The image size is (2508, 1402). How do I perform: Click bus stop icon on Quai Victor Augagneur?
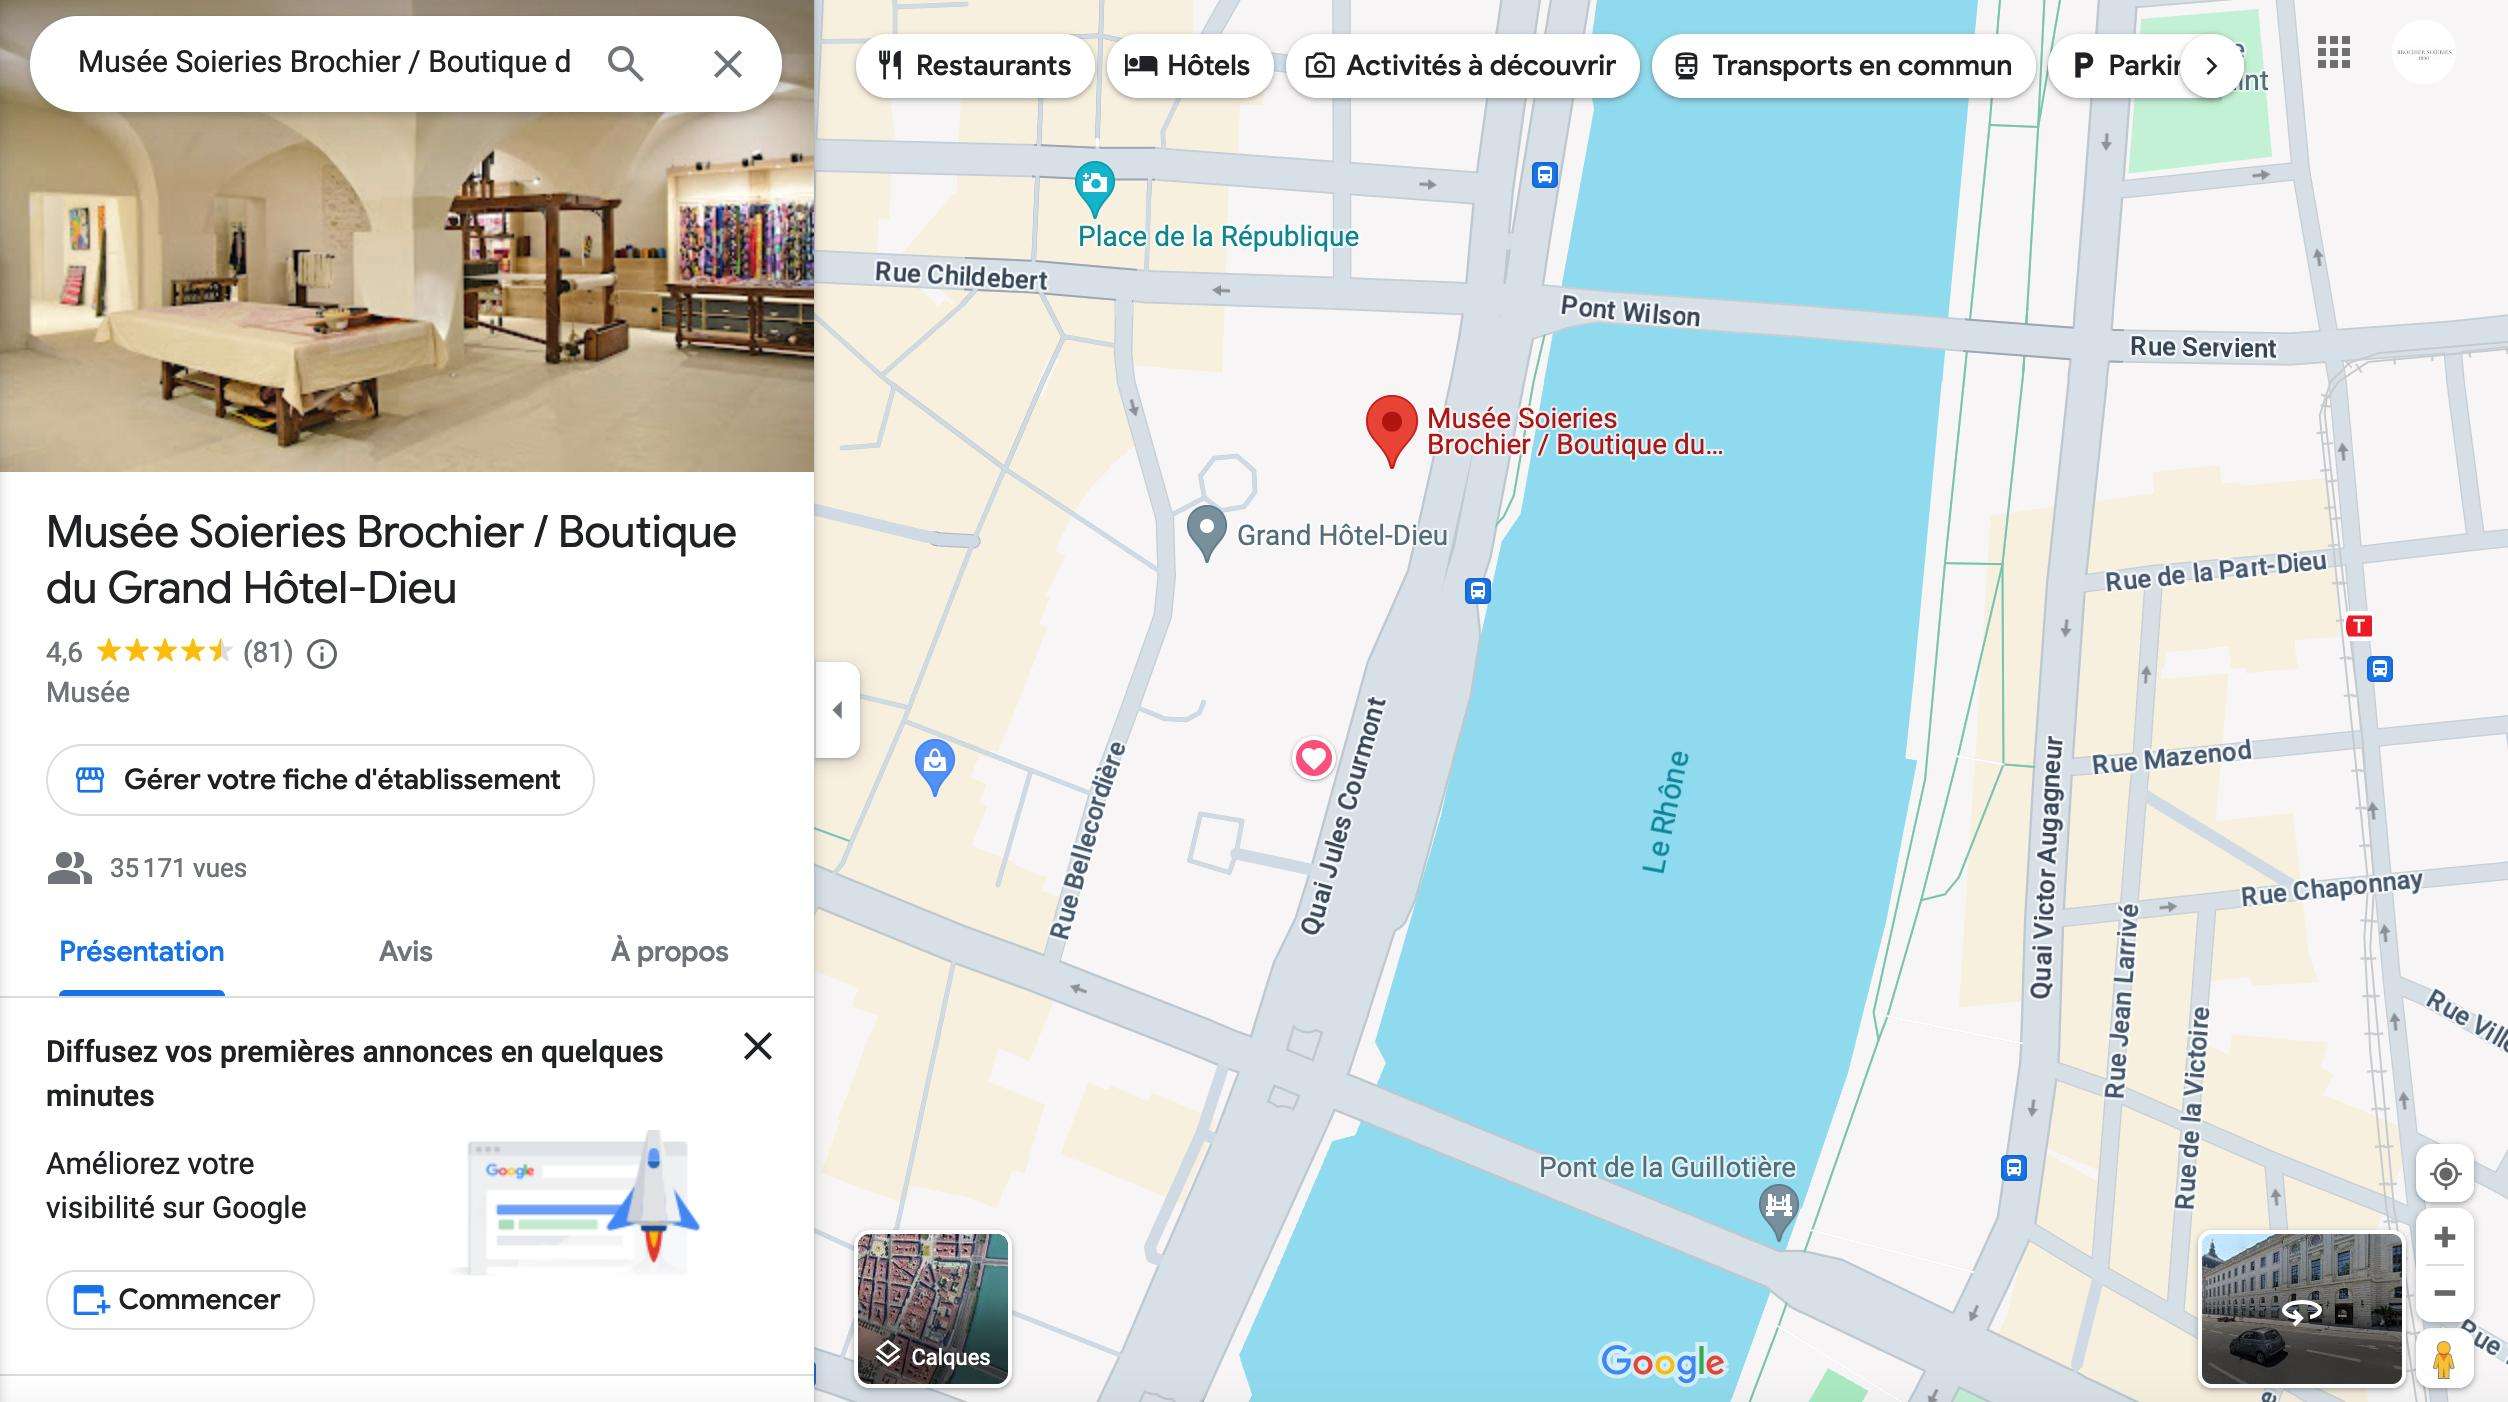[x=2013, y=1167]
